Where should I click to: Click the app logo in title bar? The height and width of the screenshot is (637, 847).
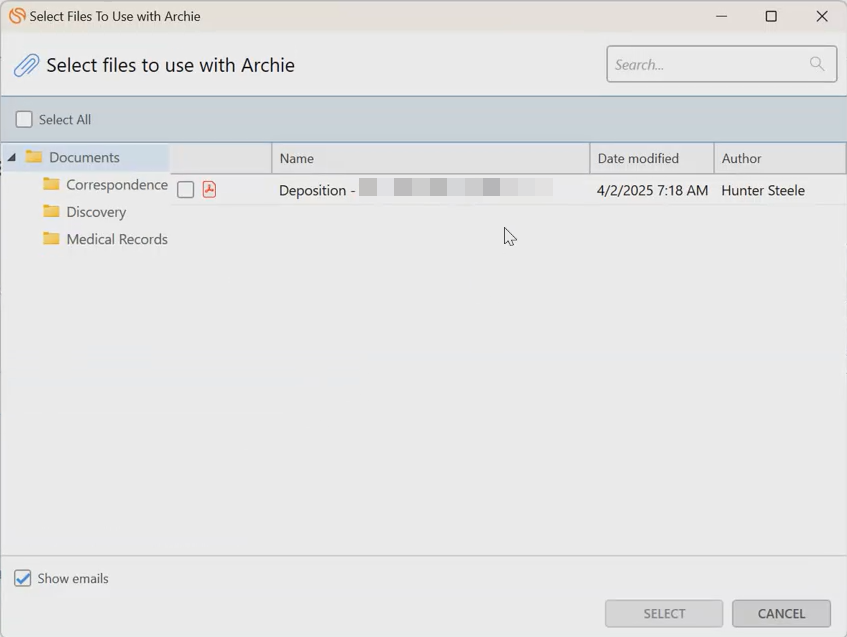click(x=16, y=16)
